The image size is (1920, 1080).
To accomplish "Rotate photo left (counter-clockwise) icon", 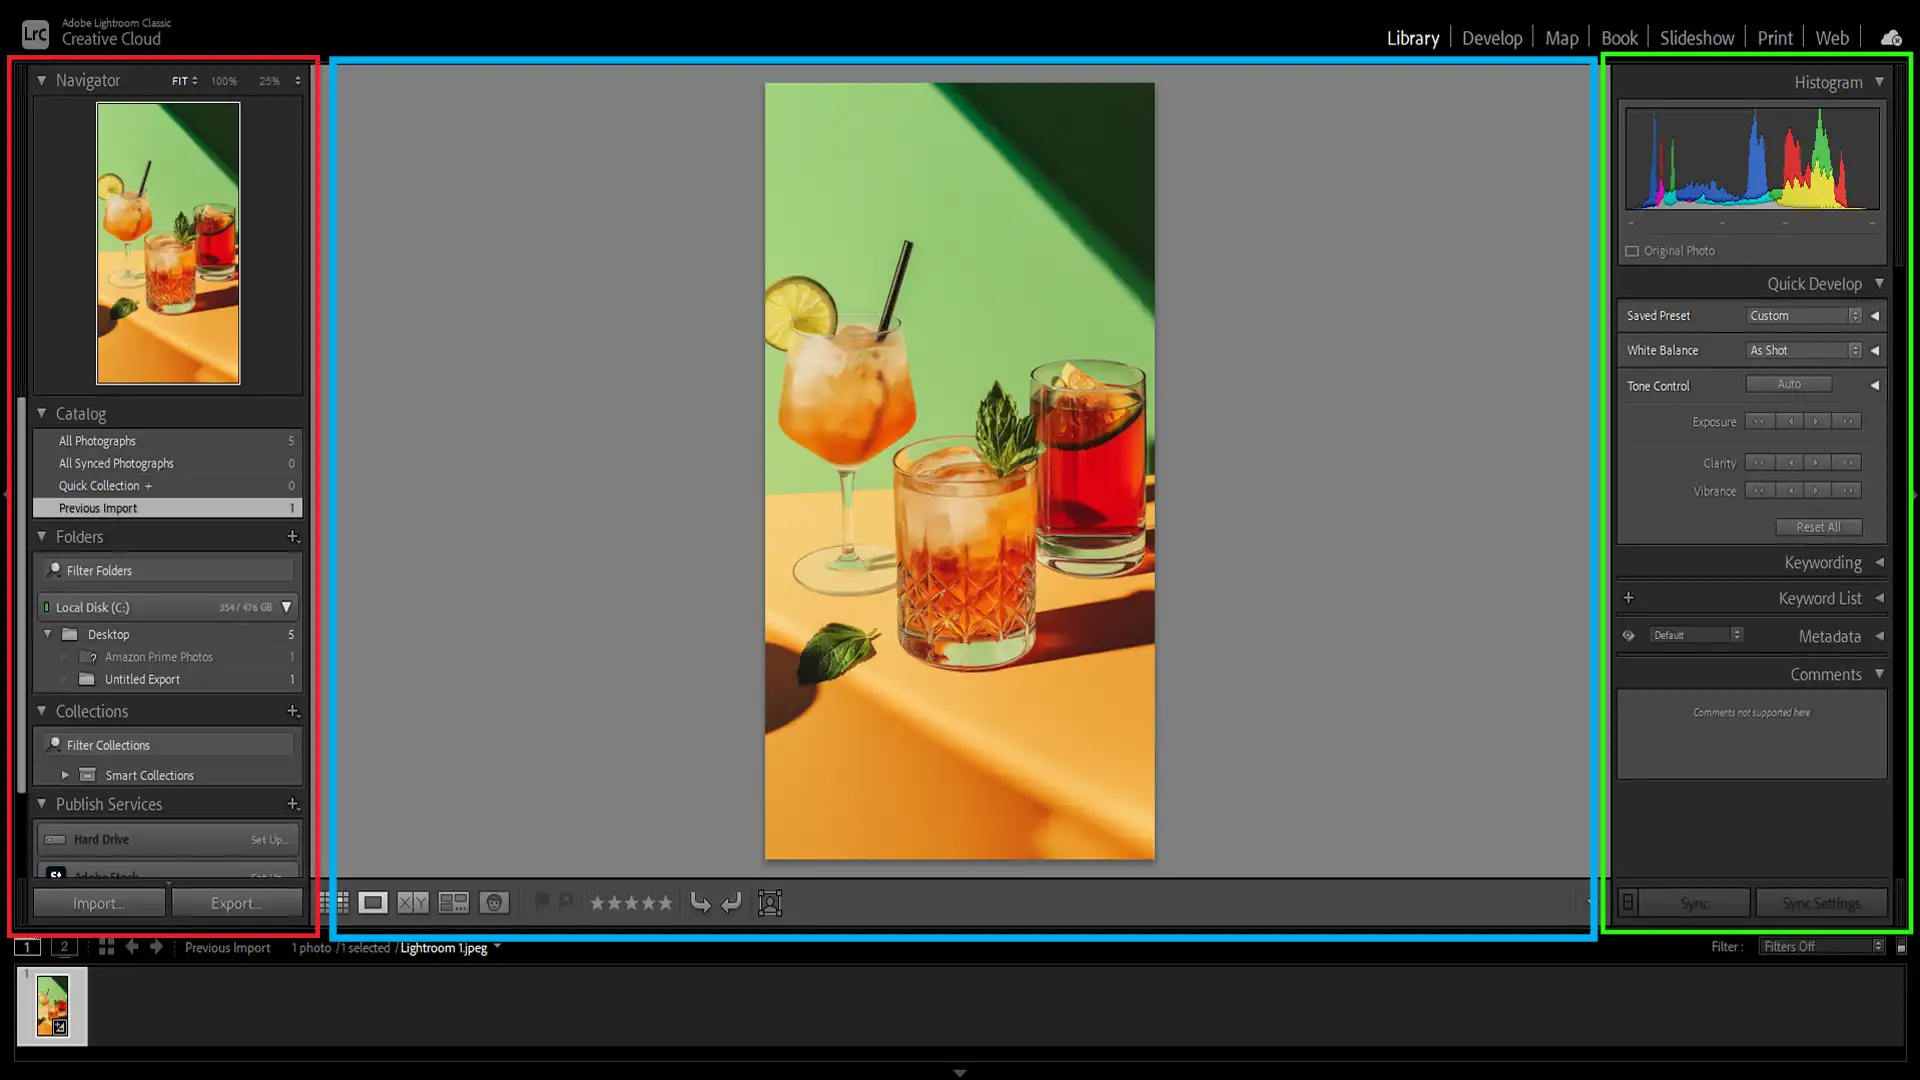I will click(x=700, y=903).
